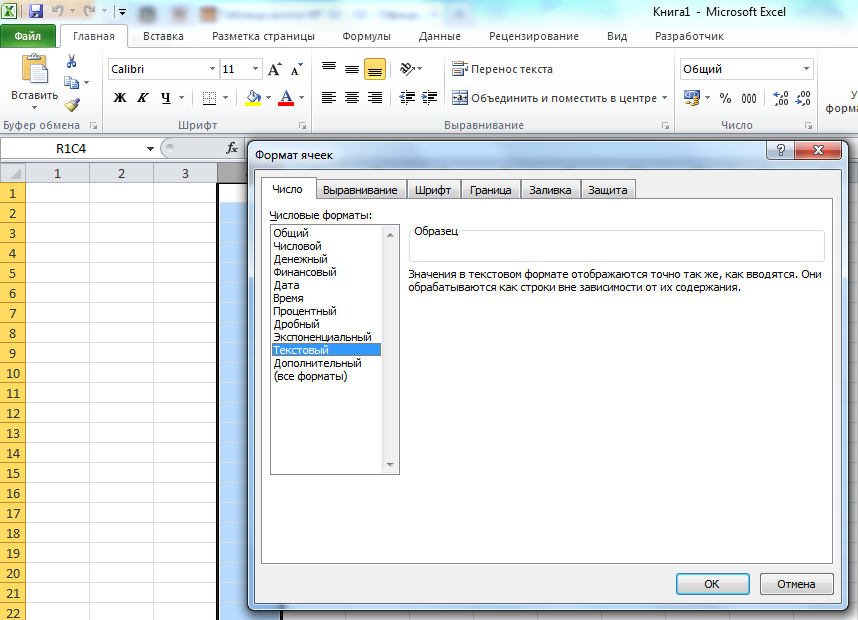Toggle Italic (К) formatting
This screenshot has height=620, width=858.
tap(143, 98)
